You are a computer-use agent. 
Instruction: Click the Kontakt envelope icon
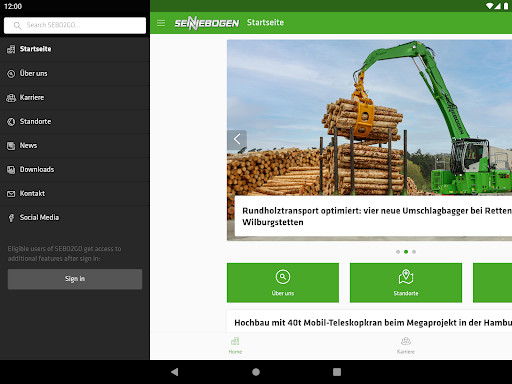coord(11,194)
